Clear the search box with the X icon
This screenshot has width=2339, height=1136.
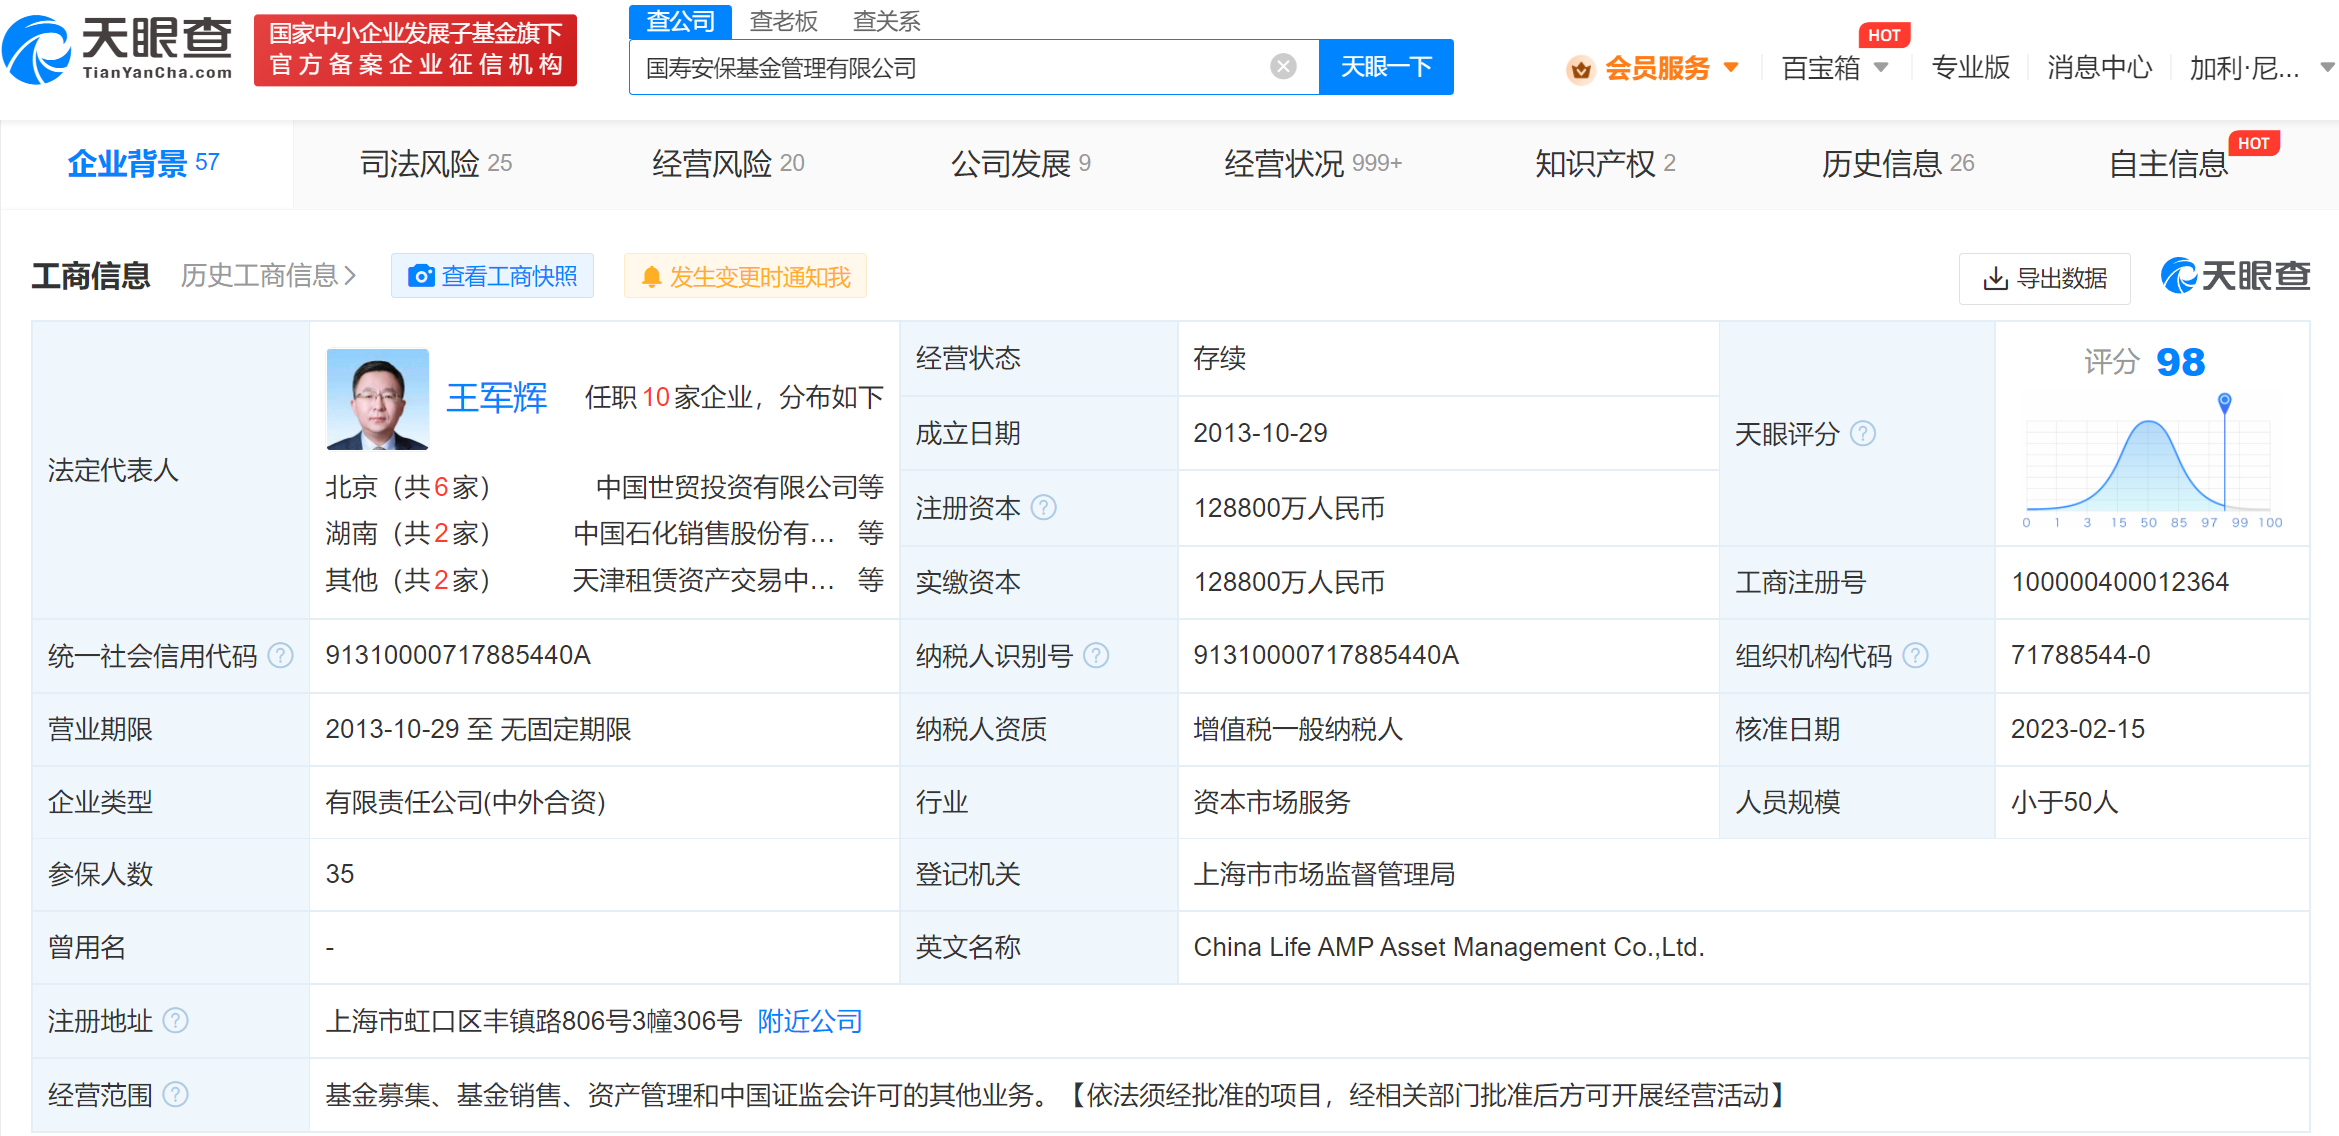pos(1283,67)
